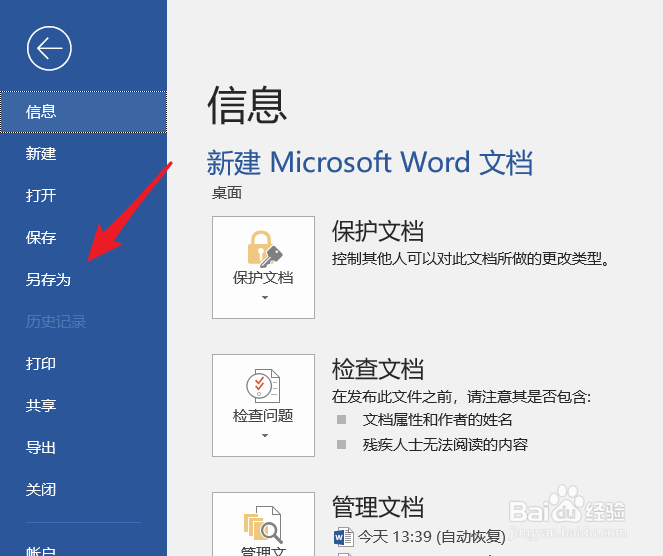Click 关闭 to close the document
Image resolution: width=663 pixels, height=556 pixels.
(x=83, y=490)
